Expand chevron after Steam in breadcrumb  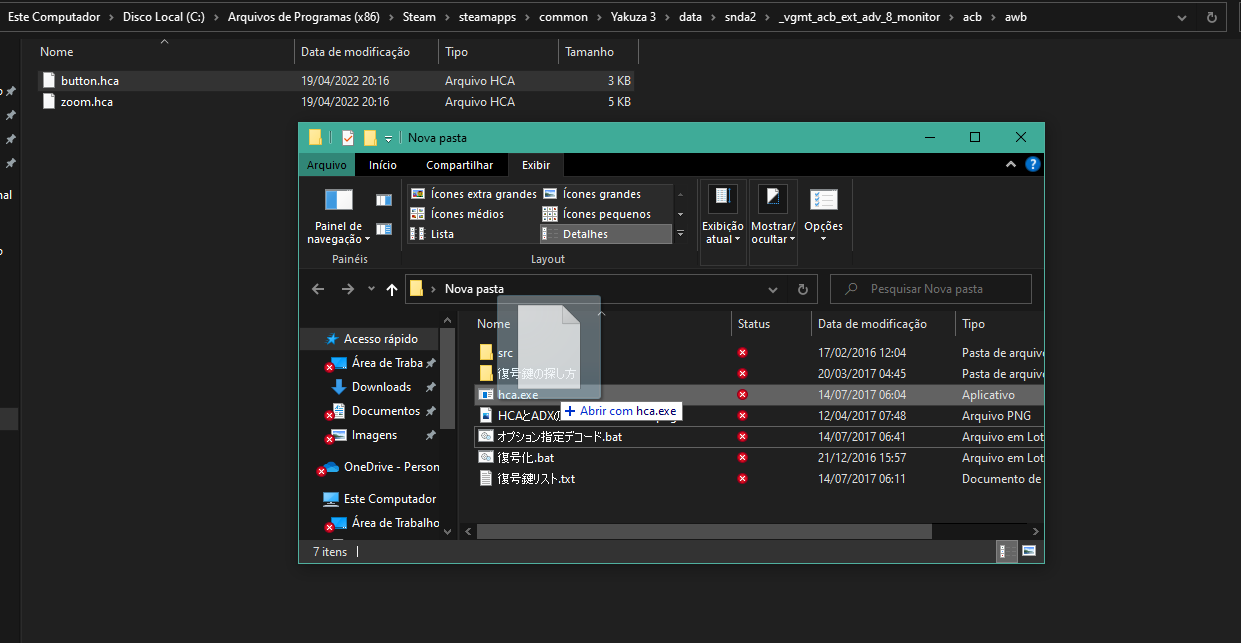pos(446,17)
